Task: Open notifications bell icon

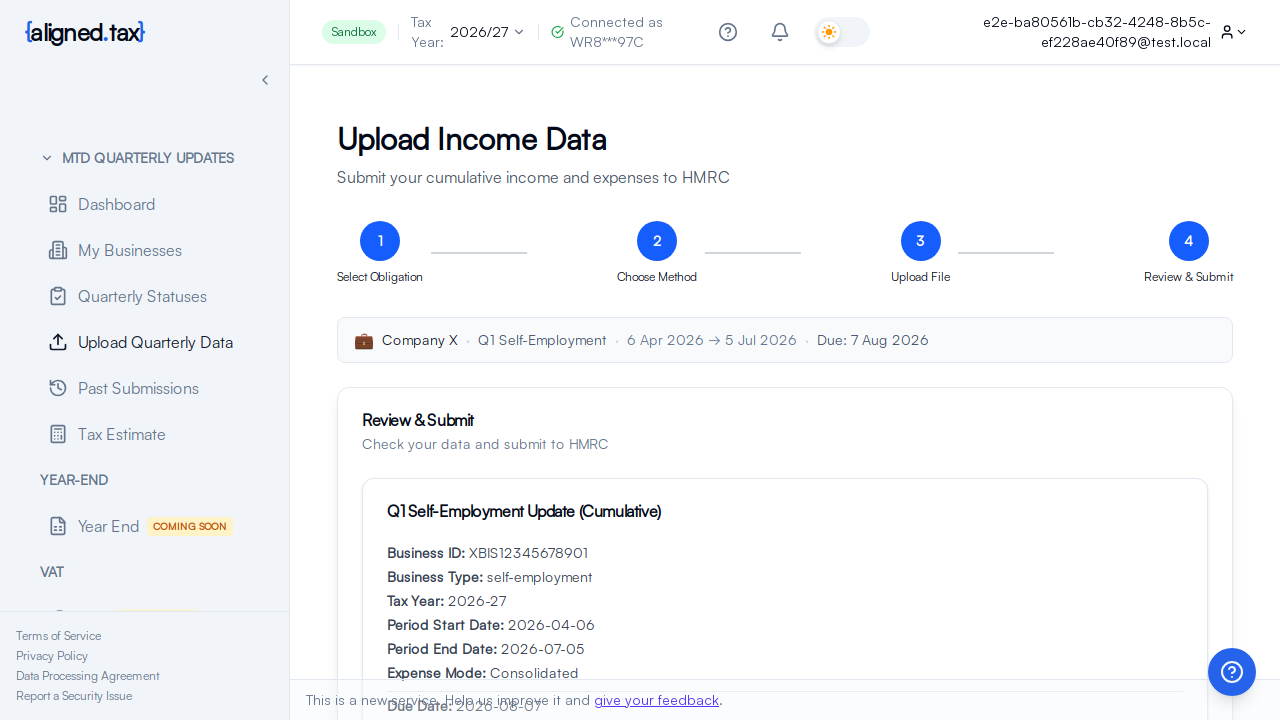Action: click(780, 32)
